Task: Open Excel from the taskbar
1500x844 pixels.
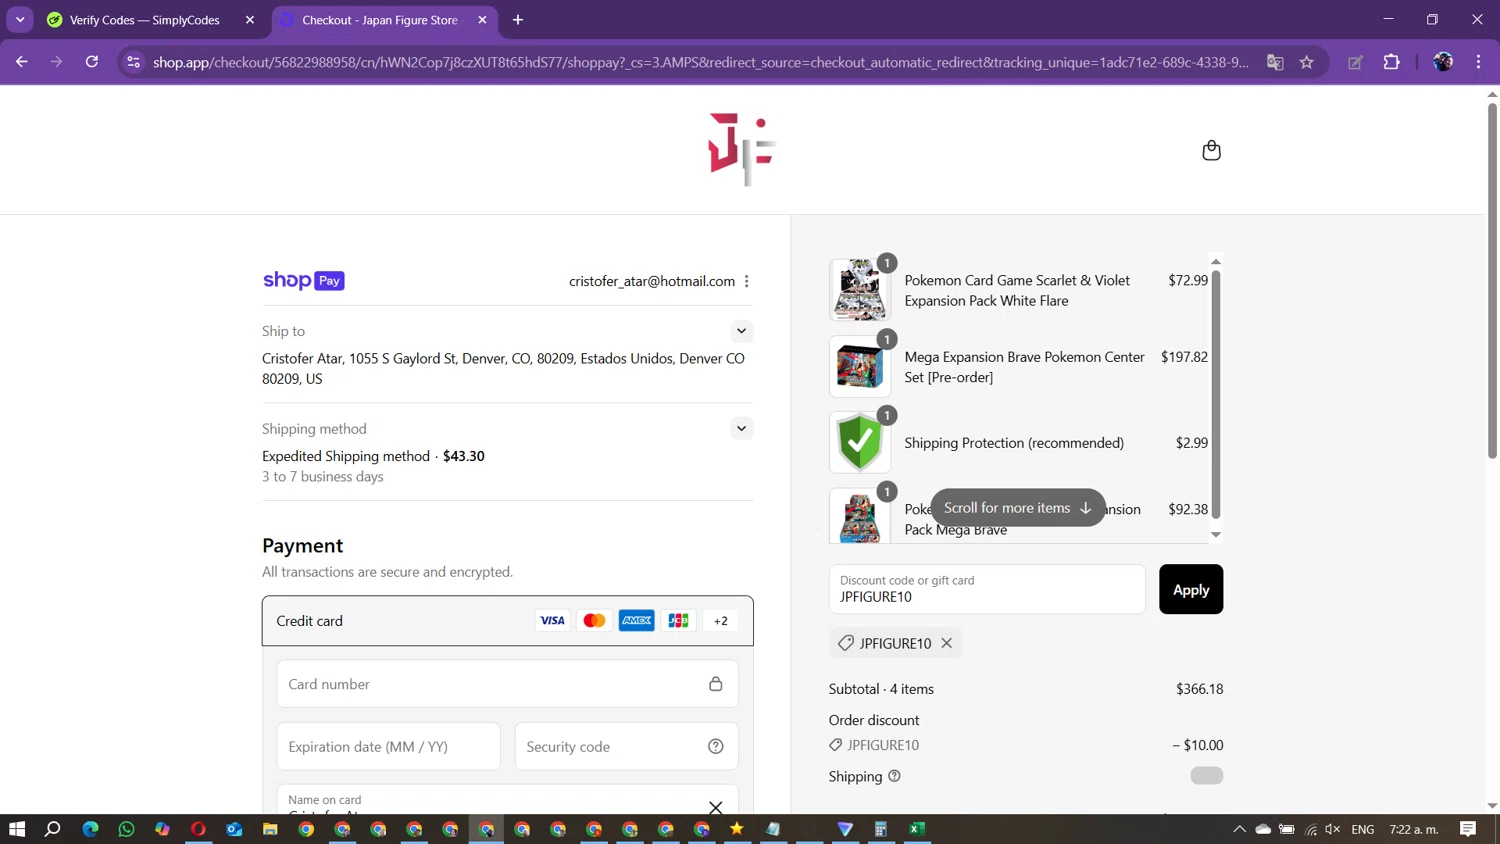Action: [917, 829]
